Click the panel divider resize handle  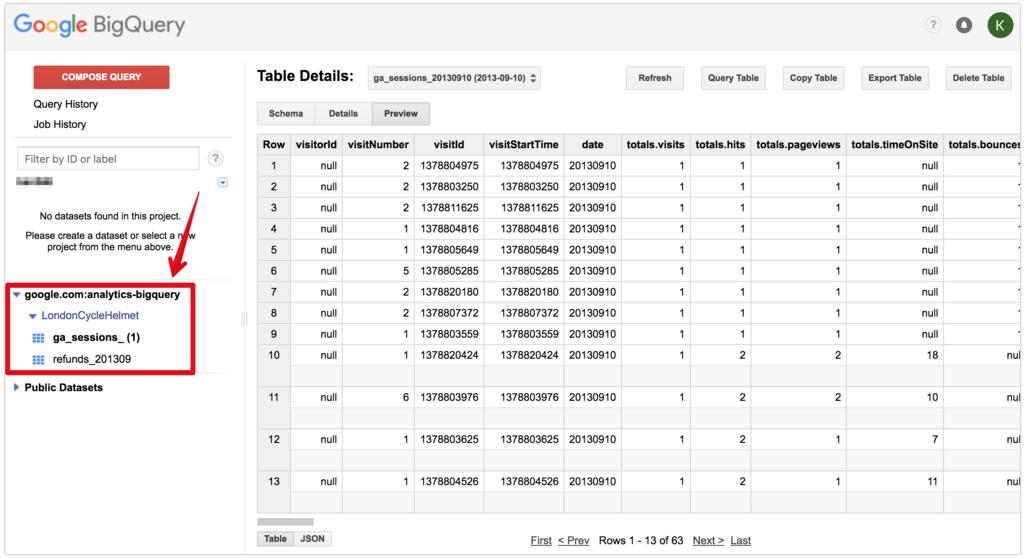click(x=244, y=319)
